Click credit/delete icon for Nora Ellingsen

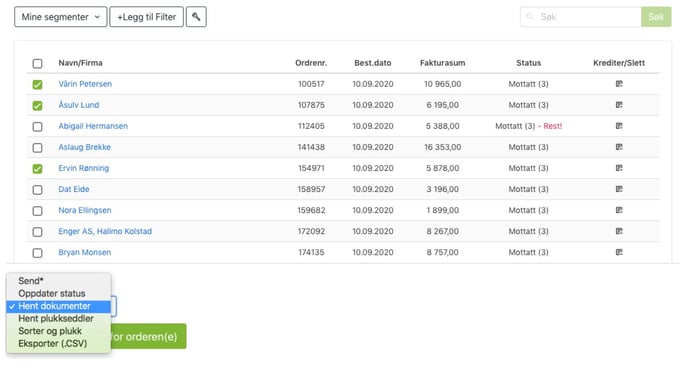point(619,210)
